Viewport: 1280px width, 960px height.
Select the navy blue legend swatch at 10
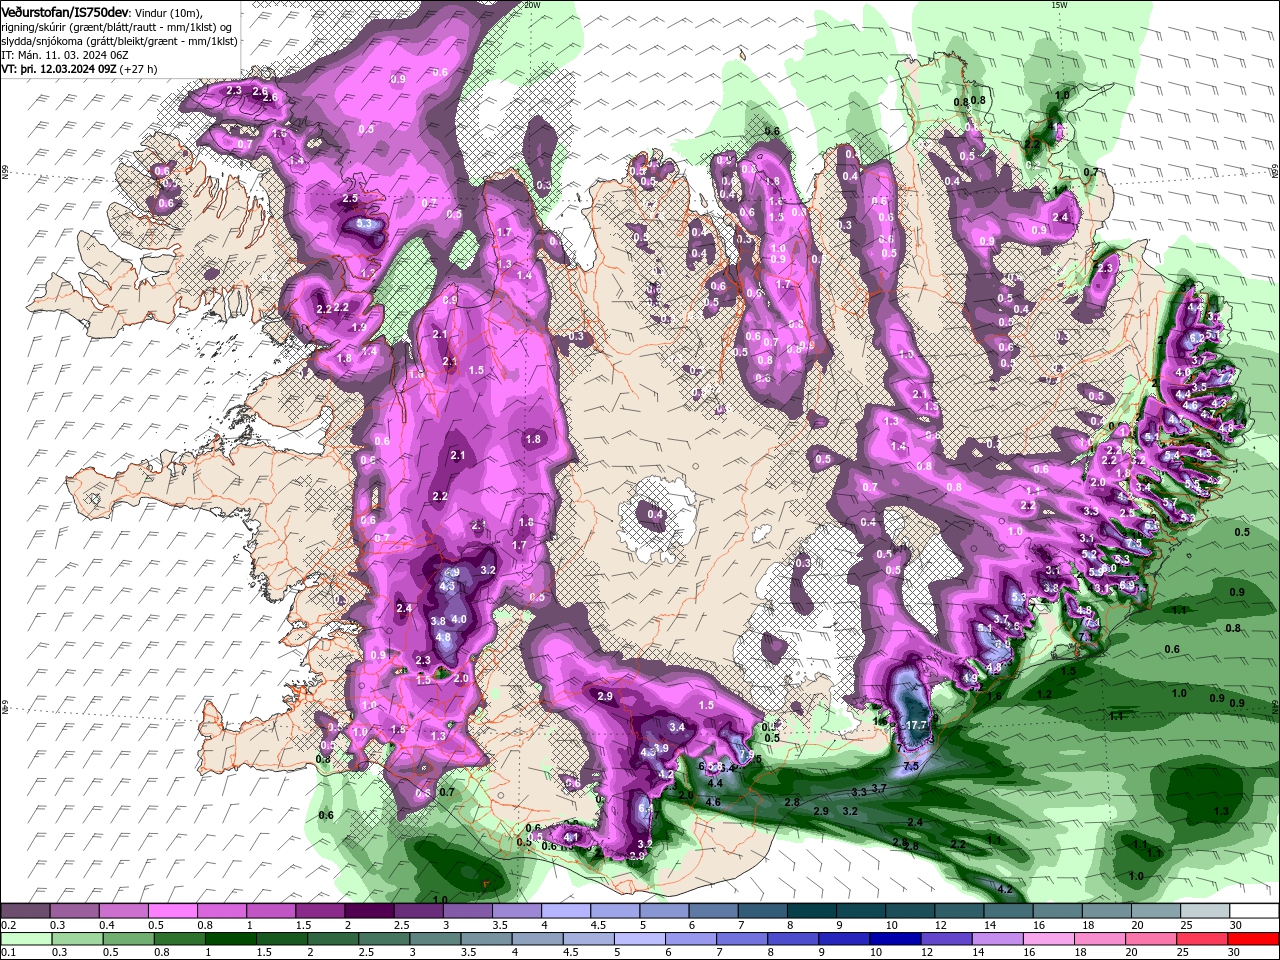pyautogui.click(x=895, y=939)
